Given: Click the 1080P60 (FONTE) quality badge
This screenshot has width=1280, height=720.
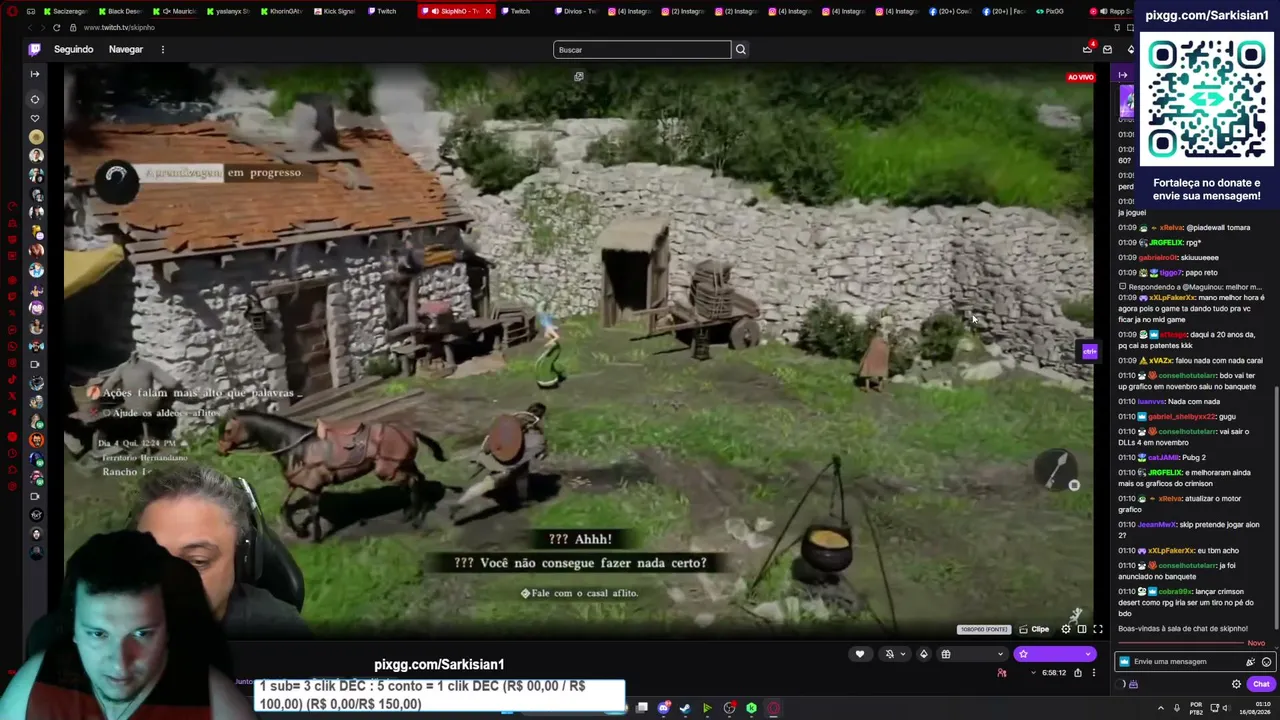Looking at the screenshot, I should coord(984,629).
